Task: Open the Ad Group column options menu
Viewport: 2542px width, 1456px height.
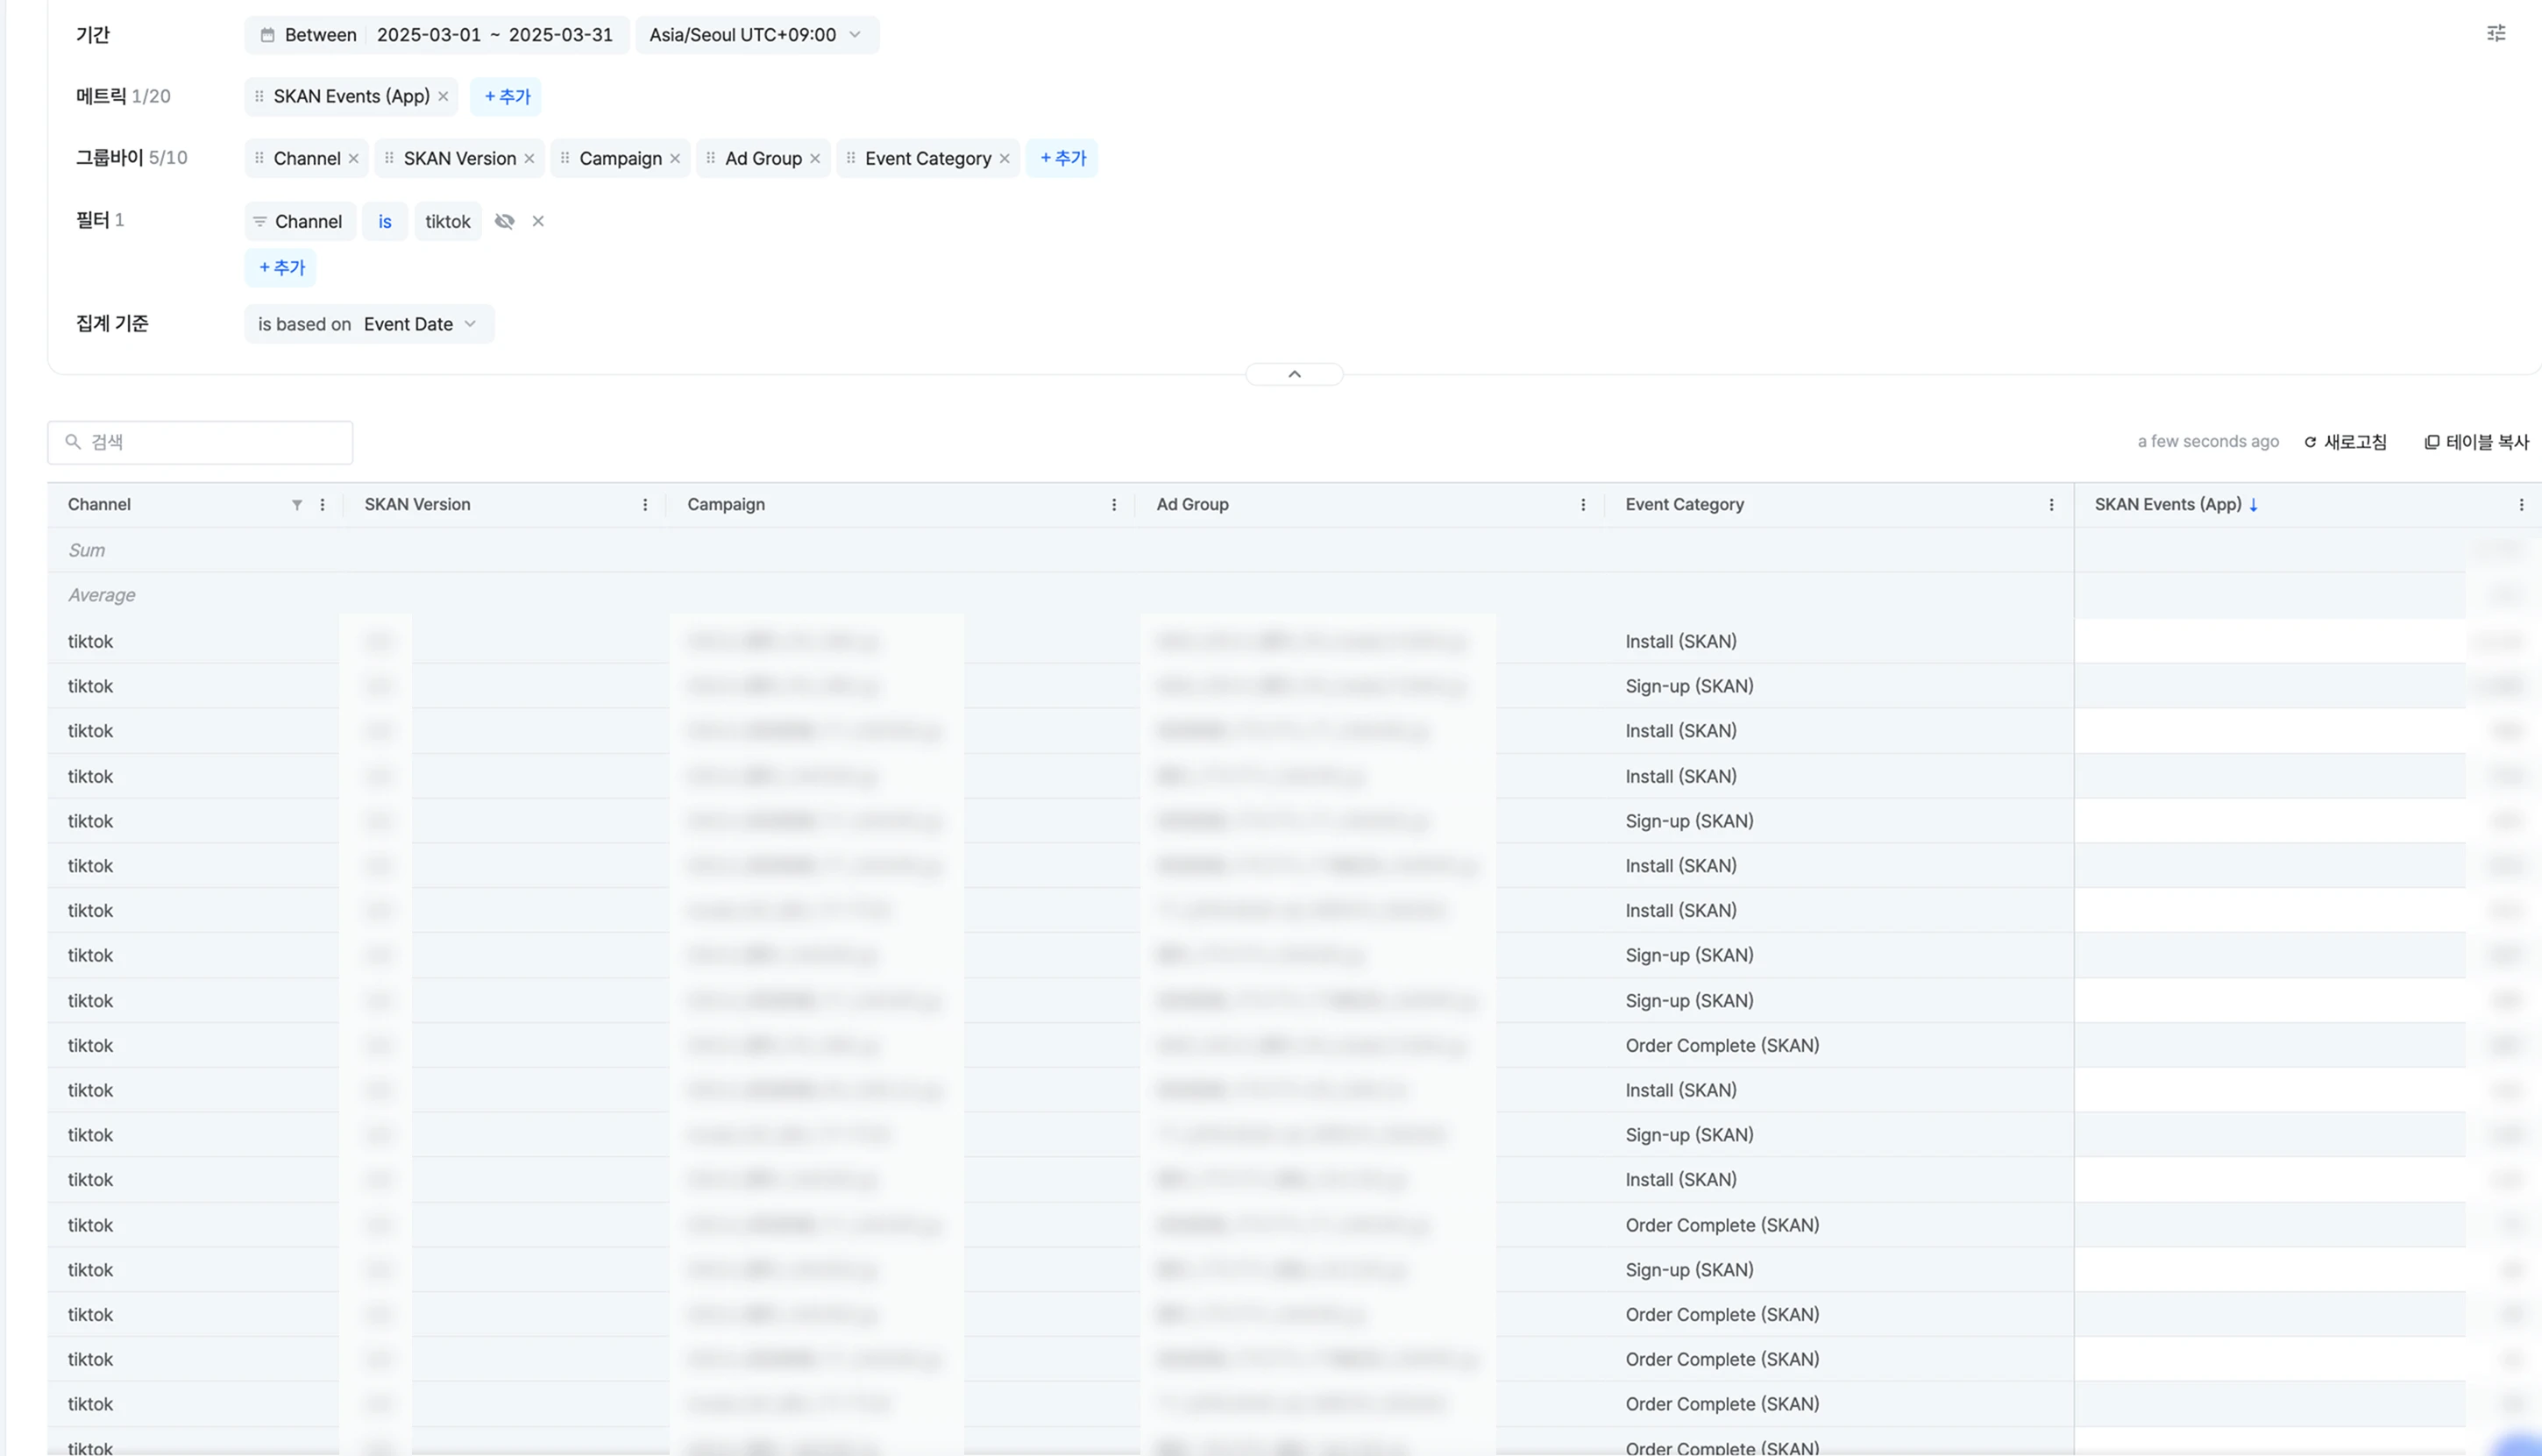Action: 1583,505
